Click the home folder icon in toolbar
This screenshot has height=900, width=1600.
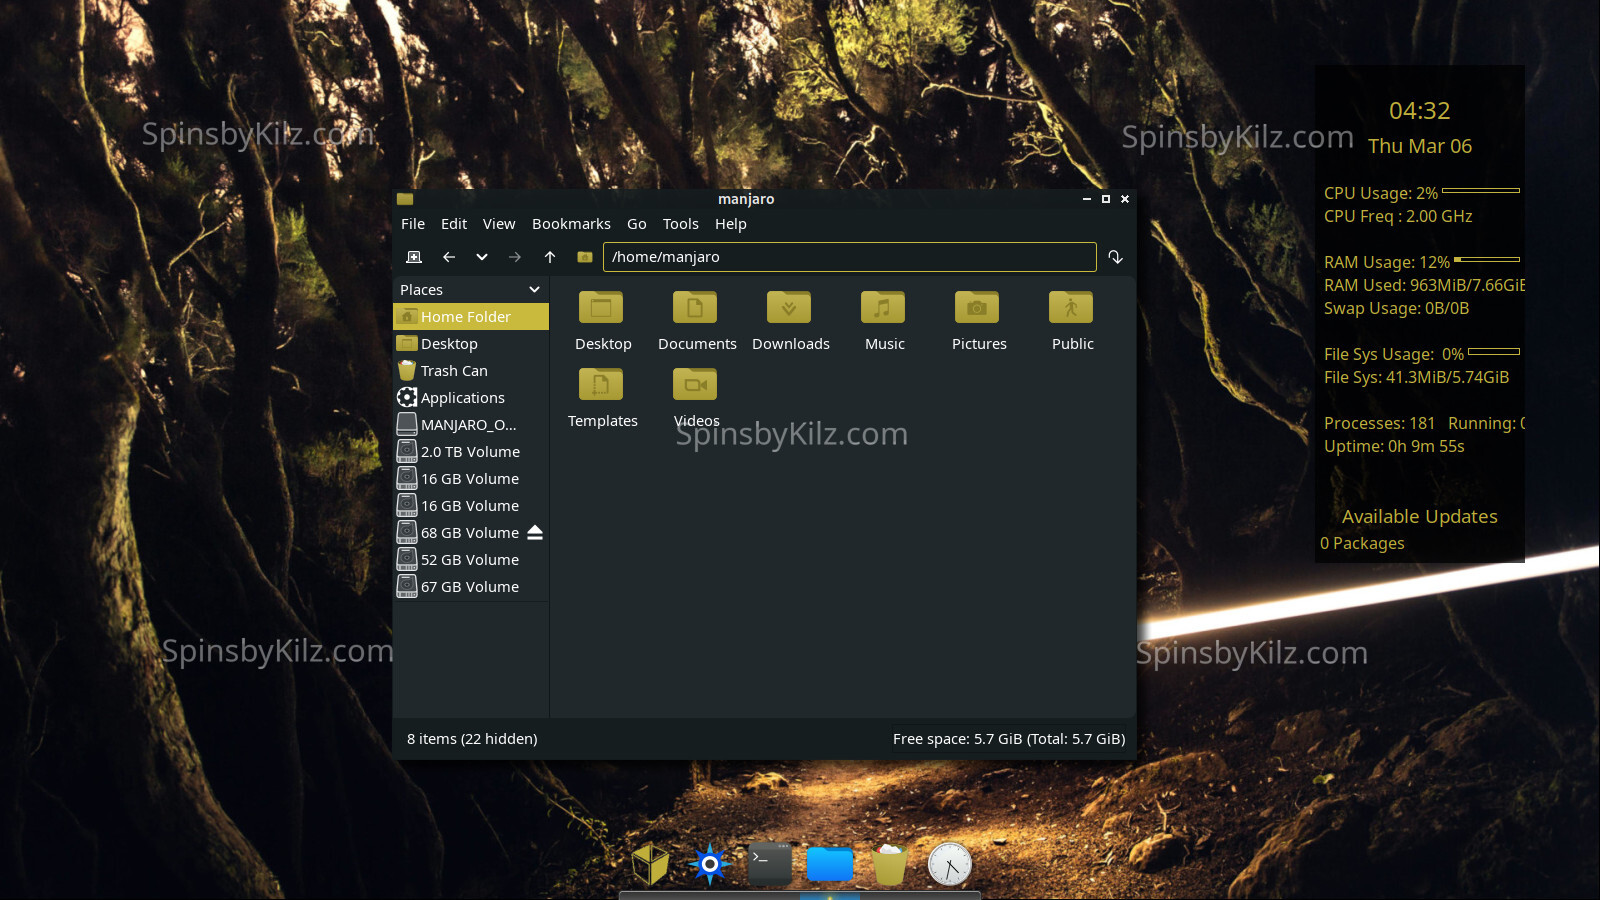coord(585,257)
